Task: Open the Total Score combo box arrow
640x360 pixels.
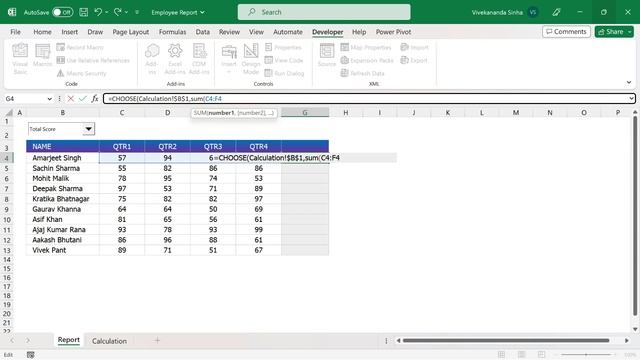Action: click(88, 129)
